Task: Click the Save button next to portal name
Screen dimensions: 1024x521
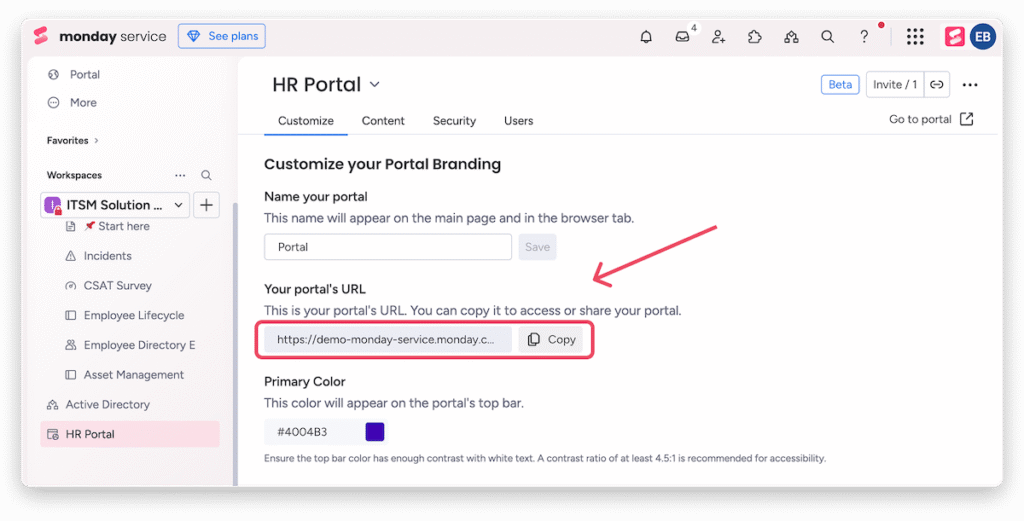Action: click(x=537, y=247)
